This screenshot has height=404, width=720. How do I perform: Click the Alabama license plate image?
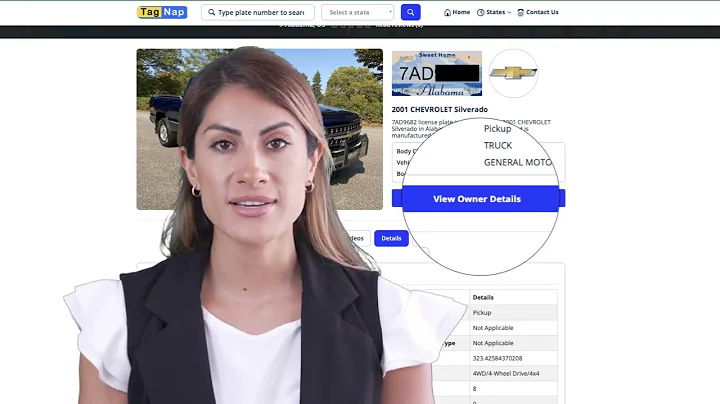click(x=437, y=73)
